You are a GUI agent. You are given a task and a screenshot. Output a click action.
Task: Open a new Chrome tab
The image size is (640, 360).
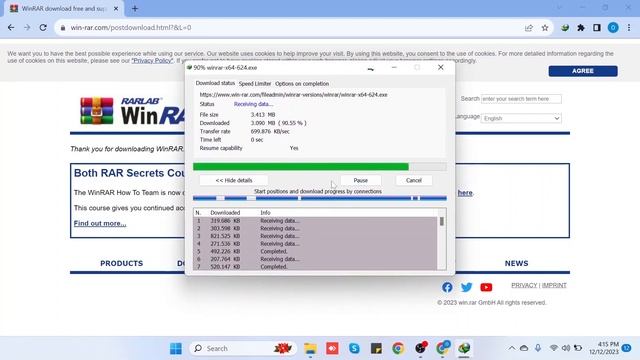135,9
